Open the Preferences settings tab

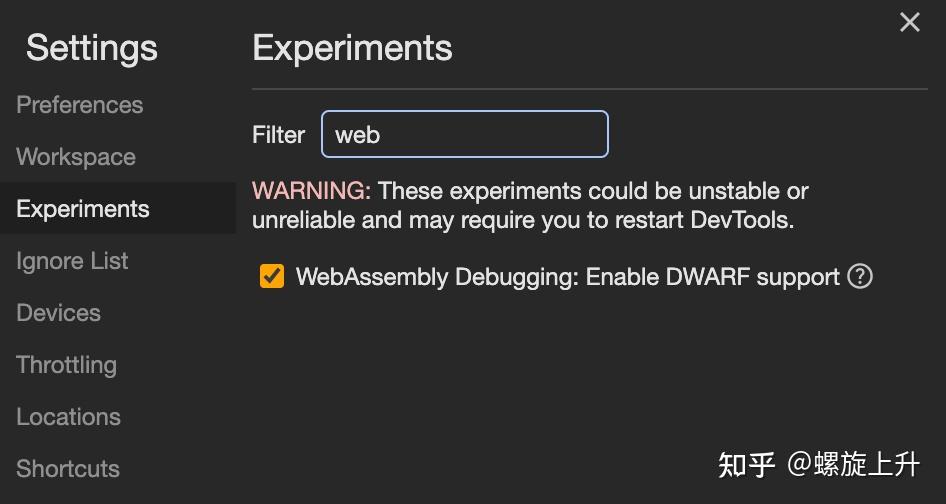80,105
